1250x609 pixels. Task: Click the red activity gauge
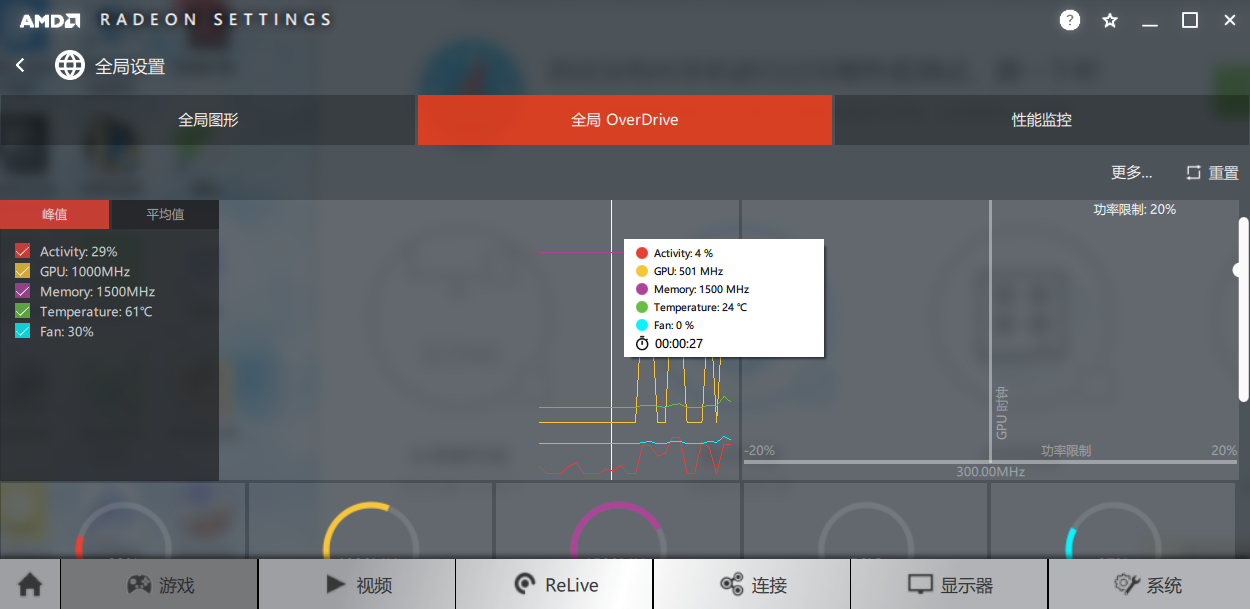click(123, 530)
